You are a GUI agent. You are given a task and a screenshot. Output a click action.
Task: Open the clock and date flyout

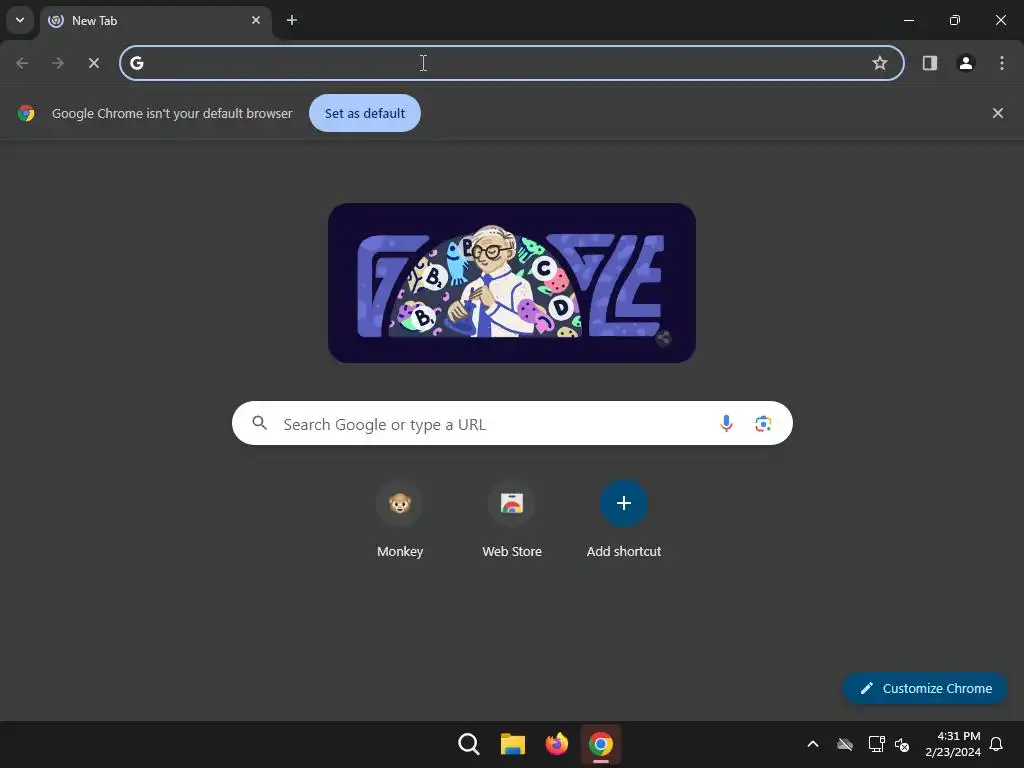click(x=953, y=744)
